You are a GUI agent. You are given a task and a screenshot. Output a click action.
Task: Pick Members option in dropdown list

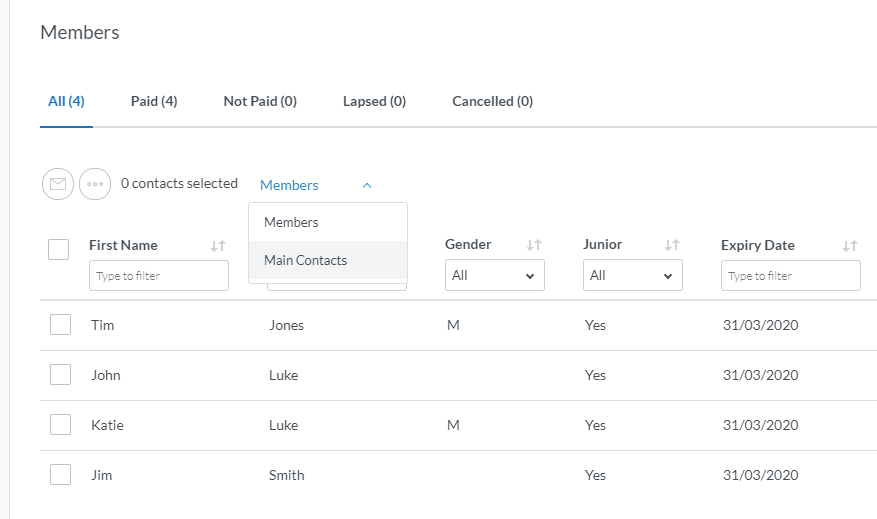pyautogui.click(x=291, y=222)
